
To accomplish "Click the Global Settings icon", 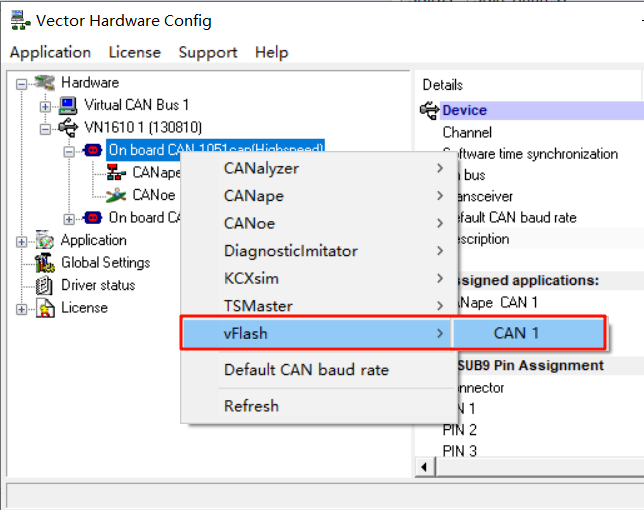I will coord(44,263).
